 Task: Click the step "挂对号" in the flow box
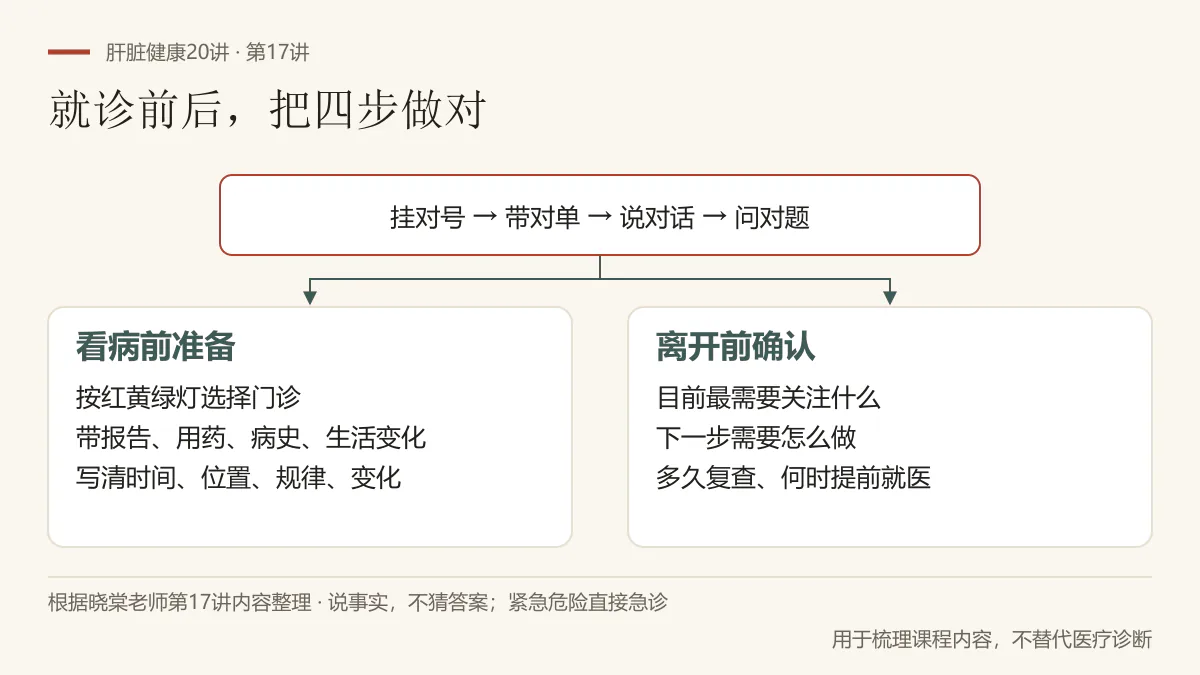427,217
